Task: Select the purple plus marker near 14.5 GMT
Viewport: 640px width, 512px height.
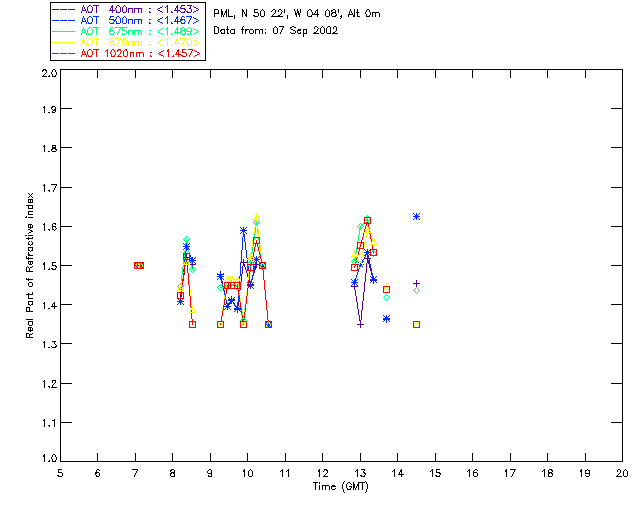Action: coord(416,283)
